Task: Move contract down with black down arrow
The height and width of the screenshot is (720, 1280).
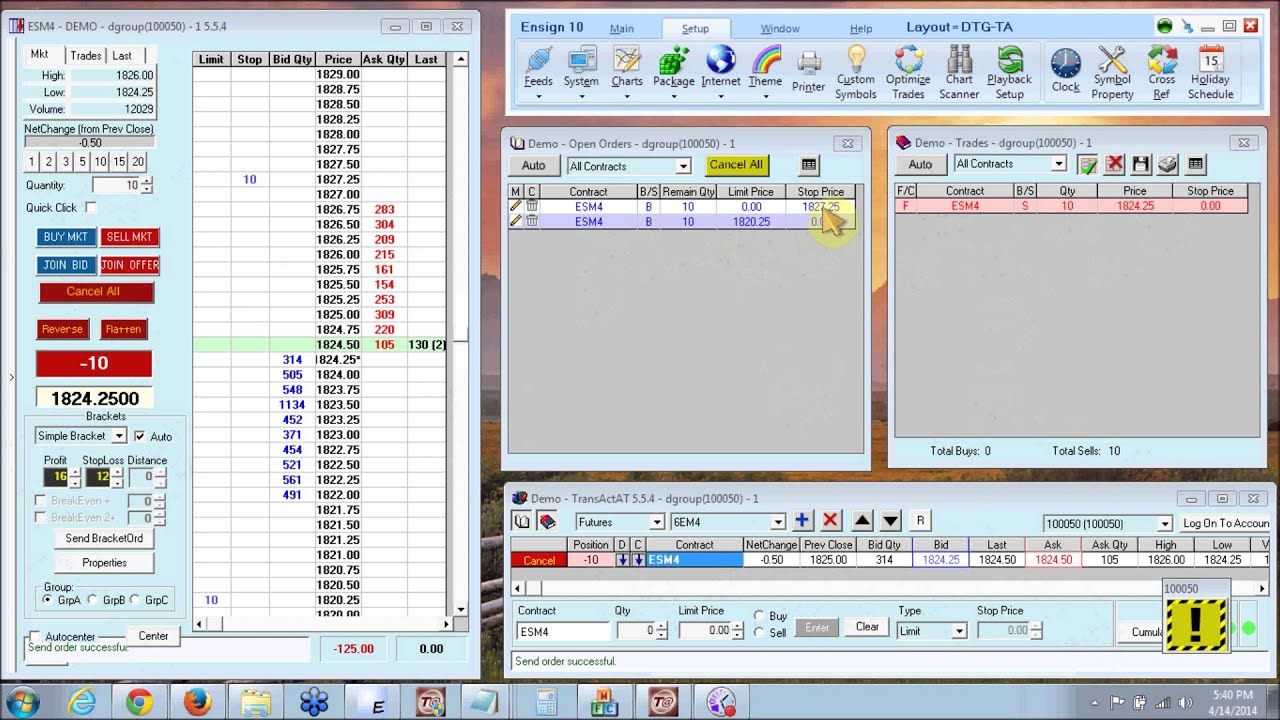Action: 890,520
